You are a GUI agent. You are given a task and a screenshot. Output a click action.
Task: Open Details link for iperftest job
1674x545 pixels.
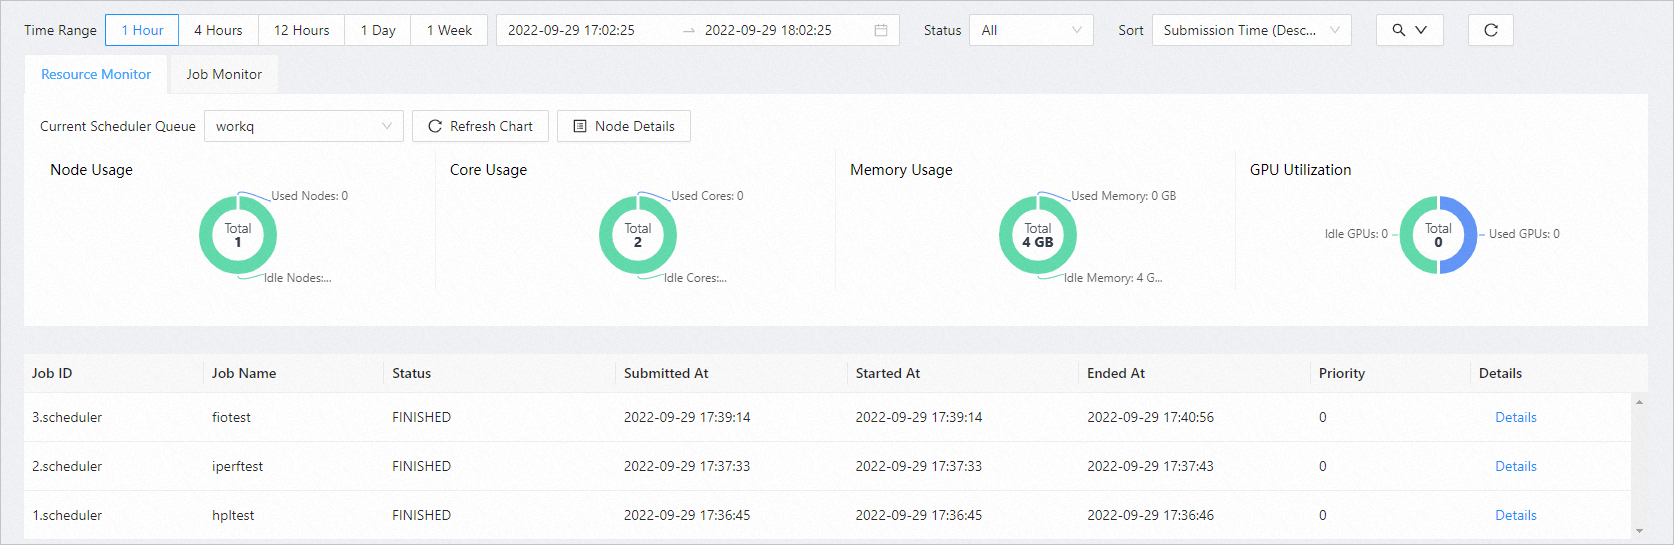1516,466
